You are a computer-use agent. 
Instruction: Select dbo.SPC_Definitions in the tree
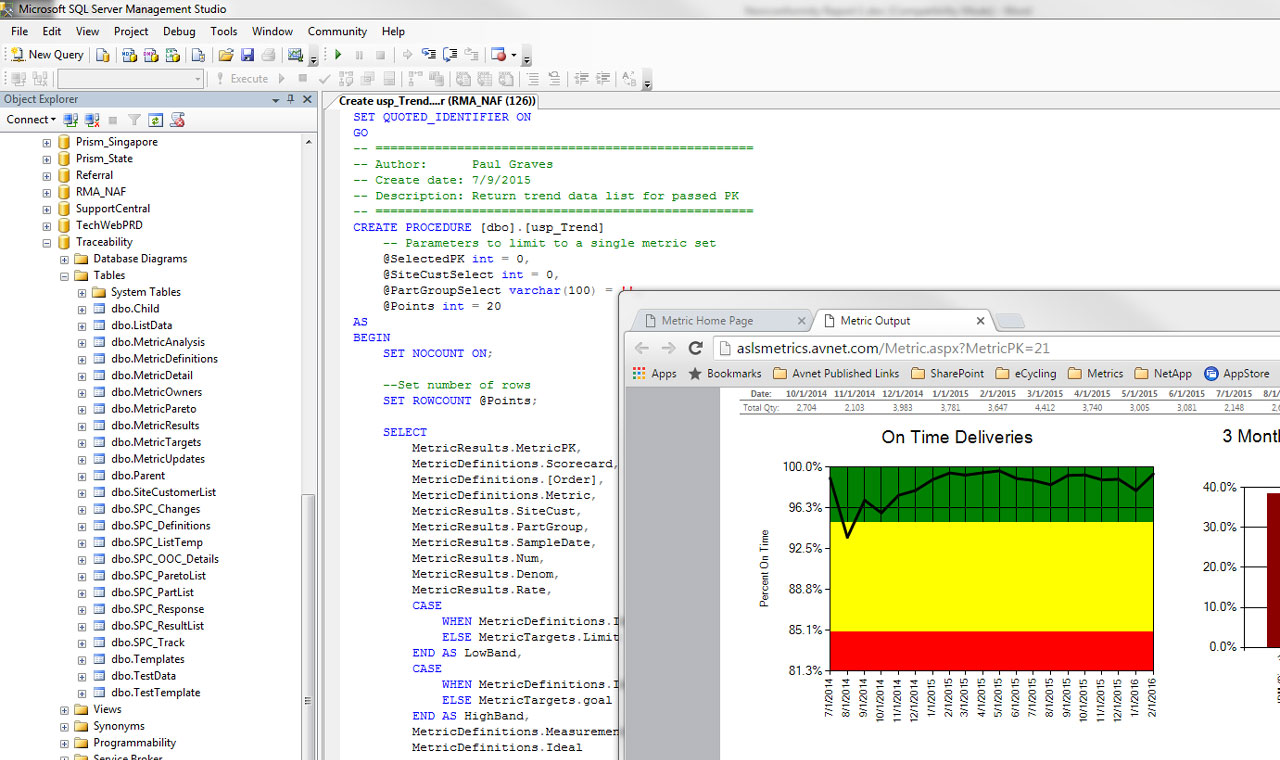pos(160,526)
